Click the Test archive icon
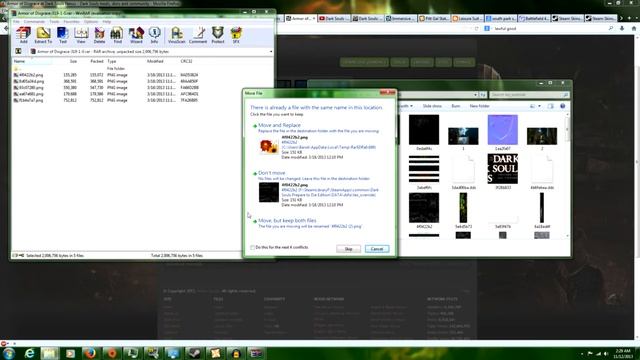 (62, 35)
